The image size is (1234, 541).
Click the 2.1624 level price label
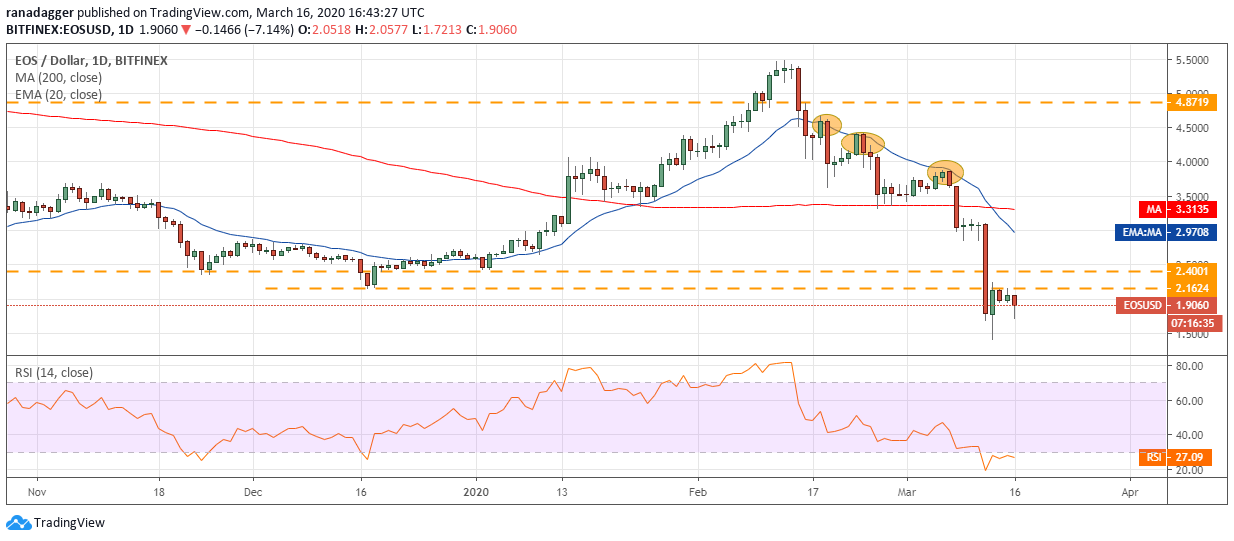[x=1191, y=288]
